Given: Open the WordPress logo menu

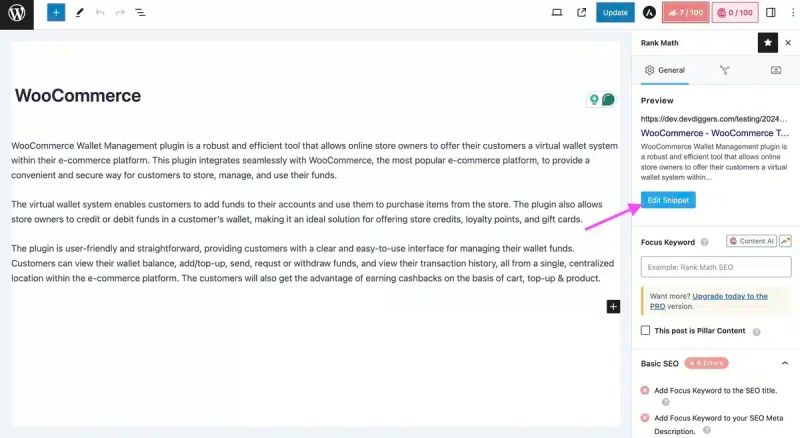Looking at the screenshot, I should pyautogui.click(x=17, y=13).
